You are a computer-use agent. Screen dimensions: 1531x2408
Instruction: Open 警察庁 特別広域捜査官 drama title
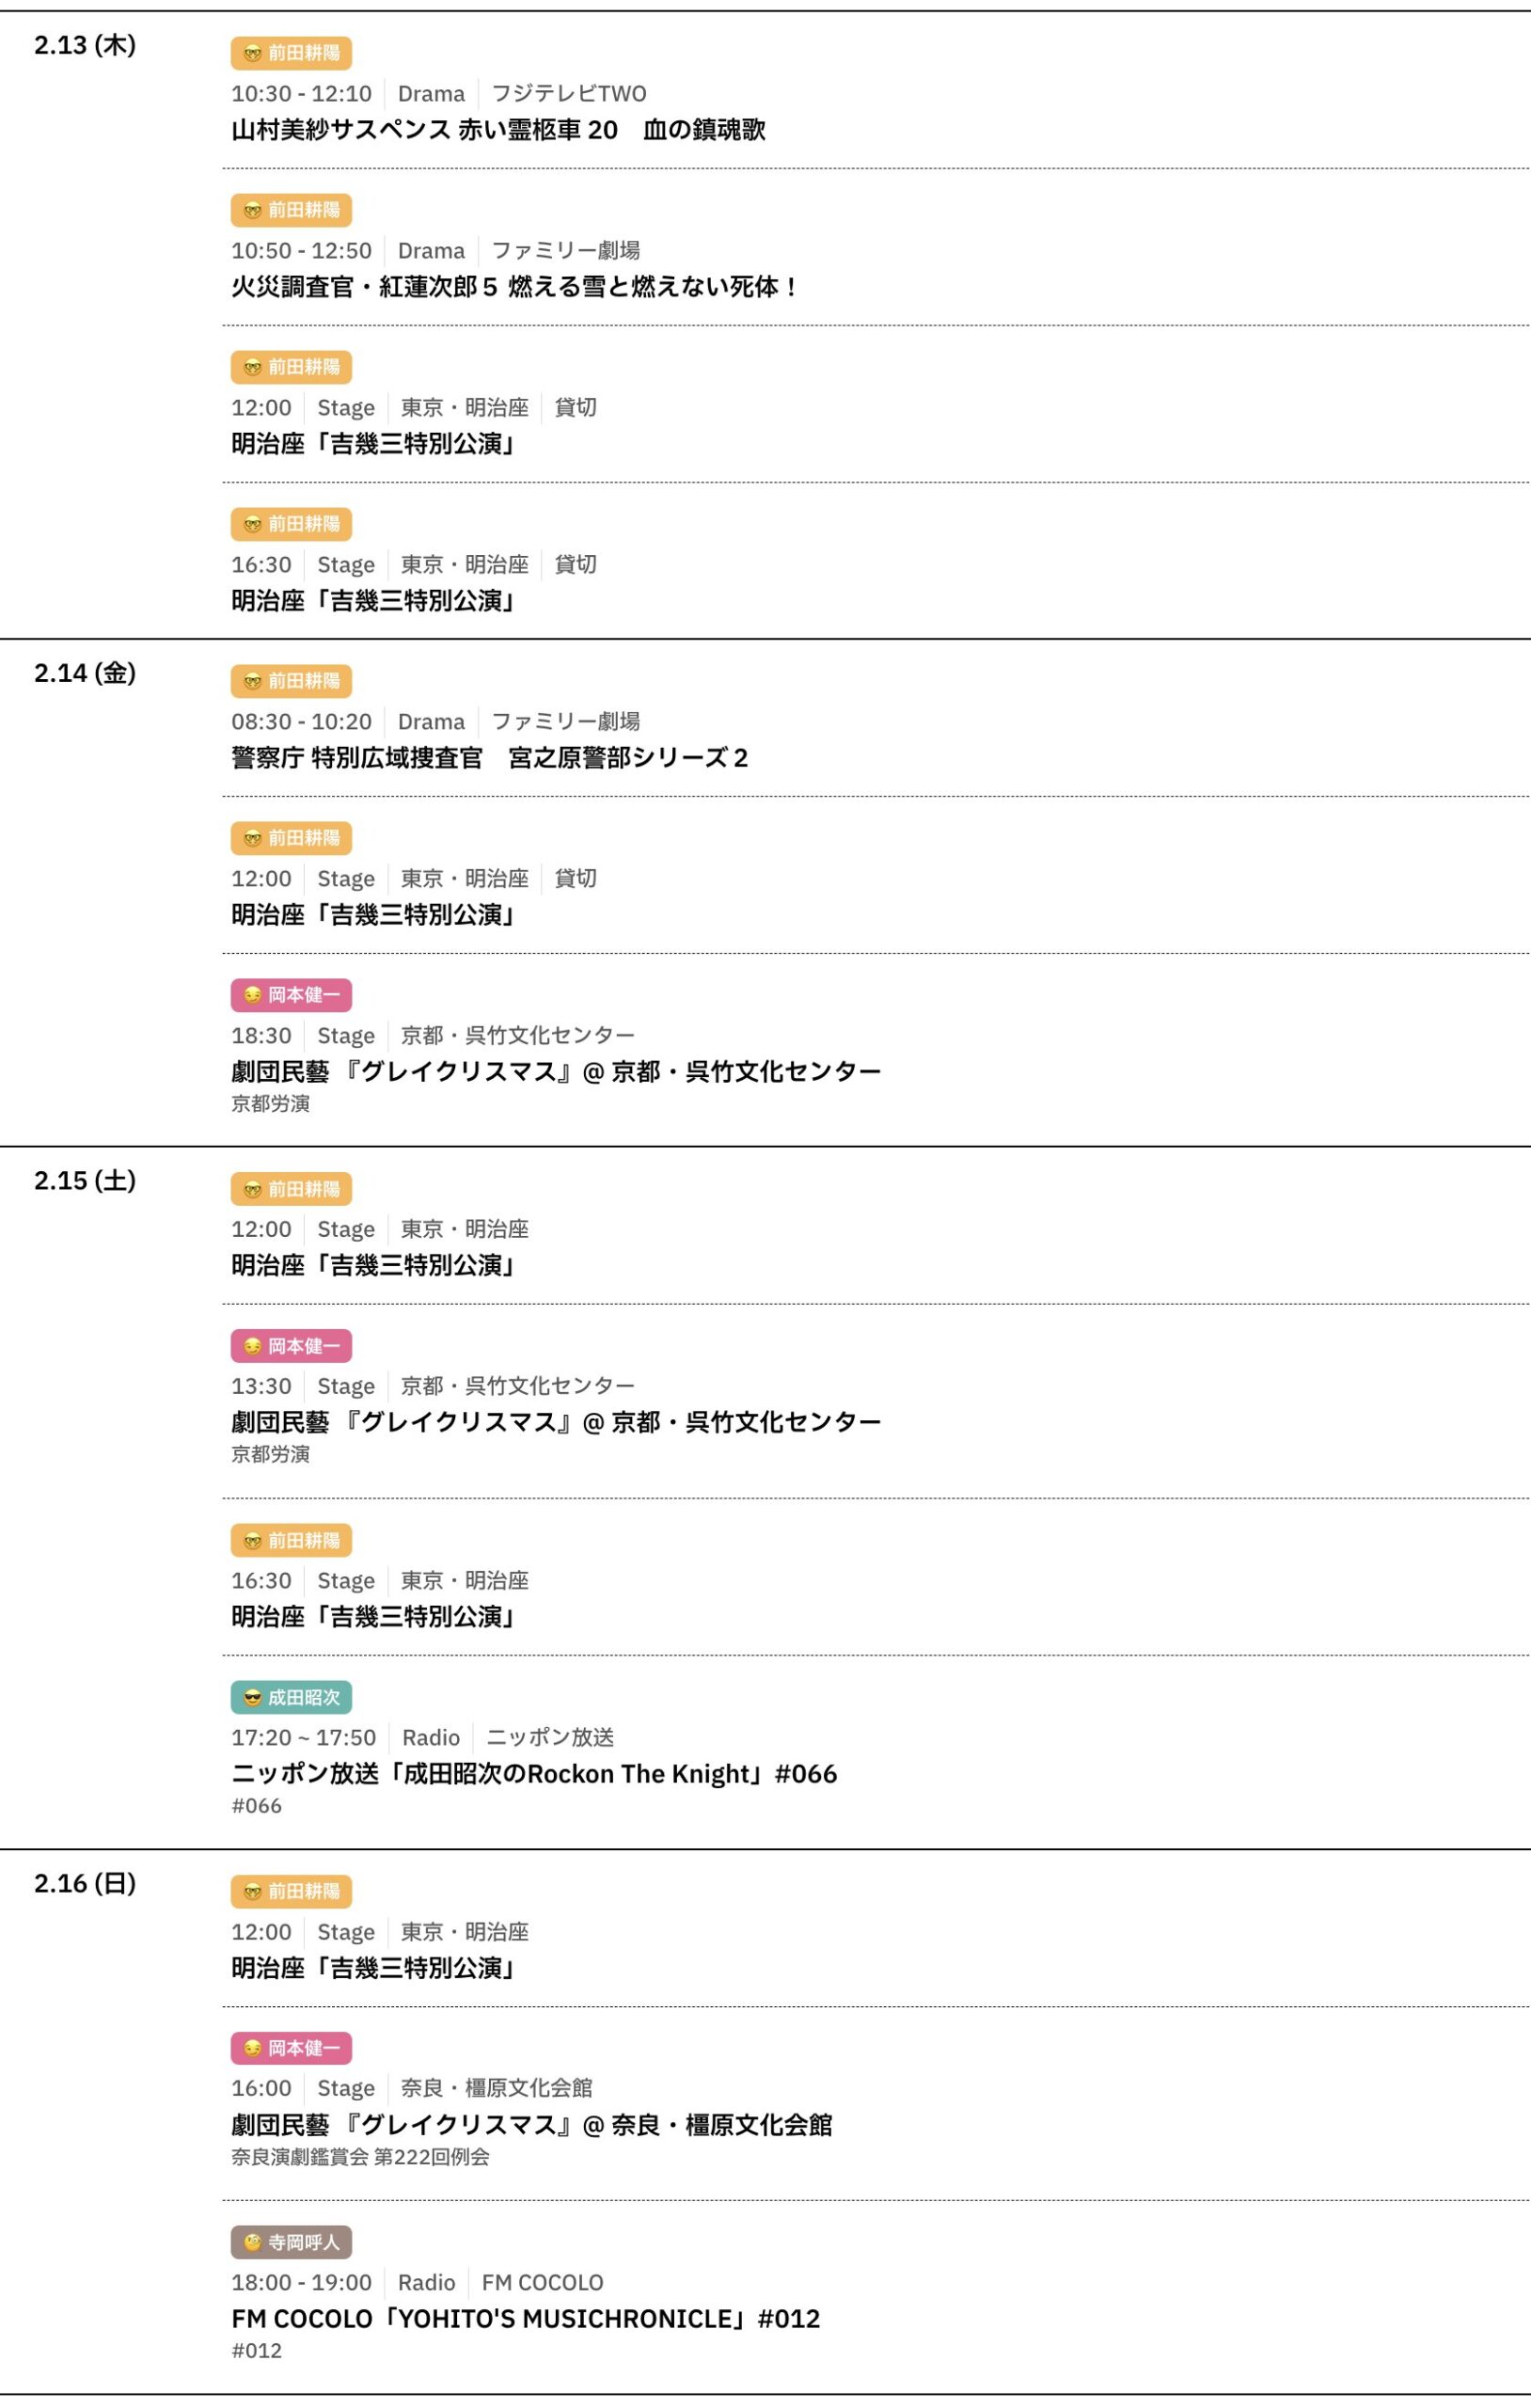coord(489,758)
